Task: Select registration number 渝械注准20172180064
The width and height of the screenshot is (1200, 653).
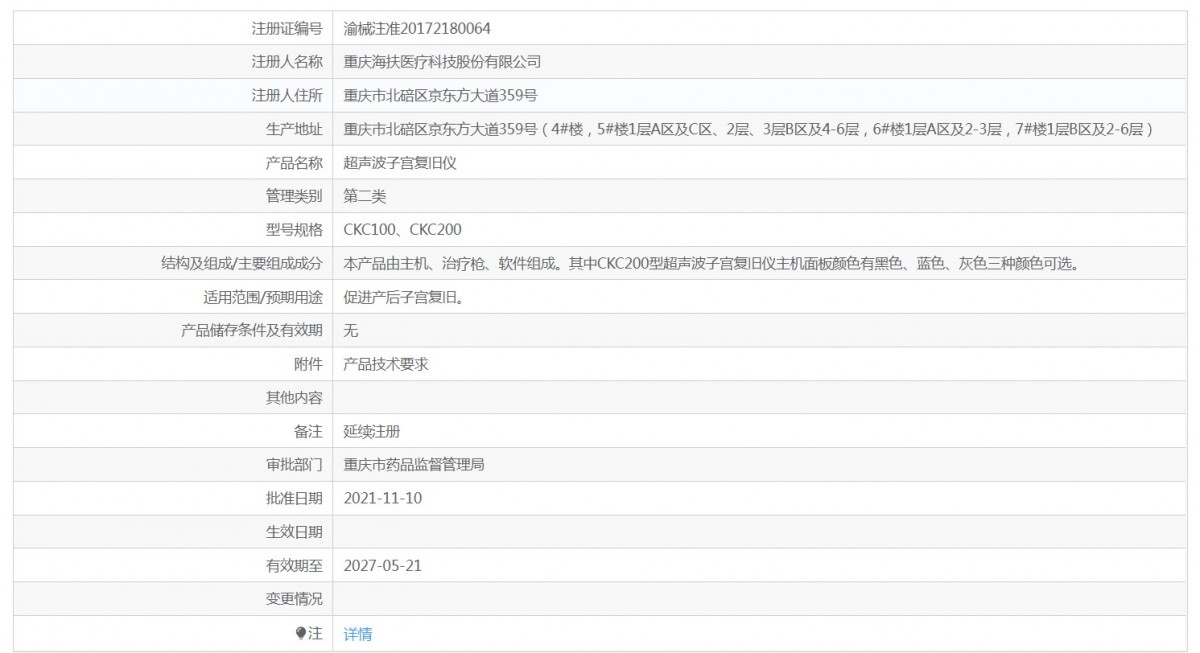Action: tap(416, 28)
